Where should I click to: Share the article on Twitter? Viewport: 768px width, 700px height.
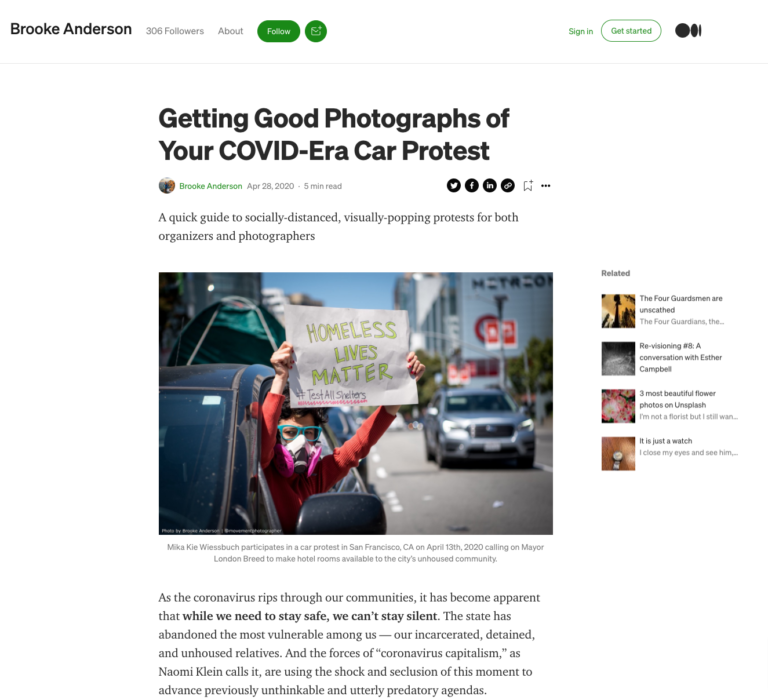coord(454,186)
